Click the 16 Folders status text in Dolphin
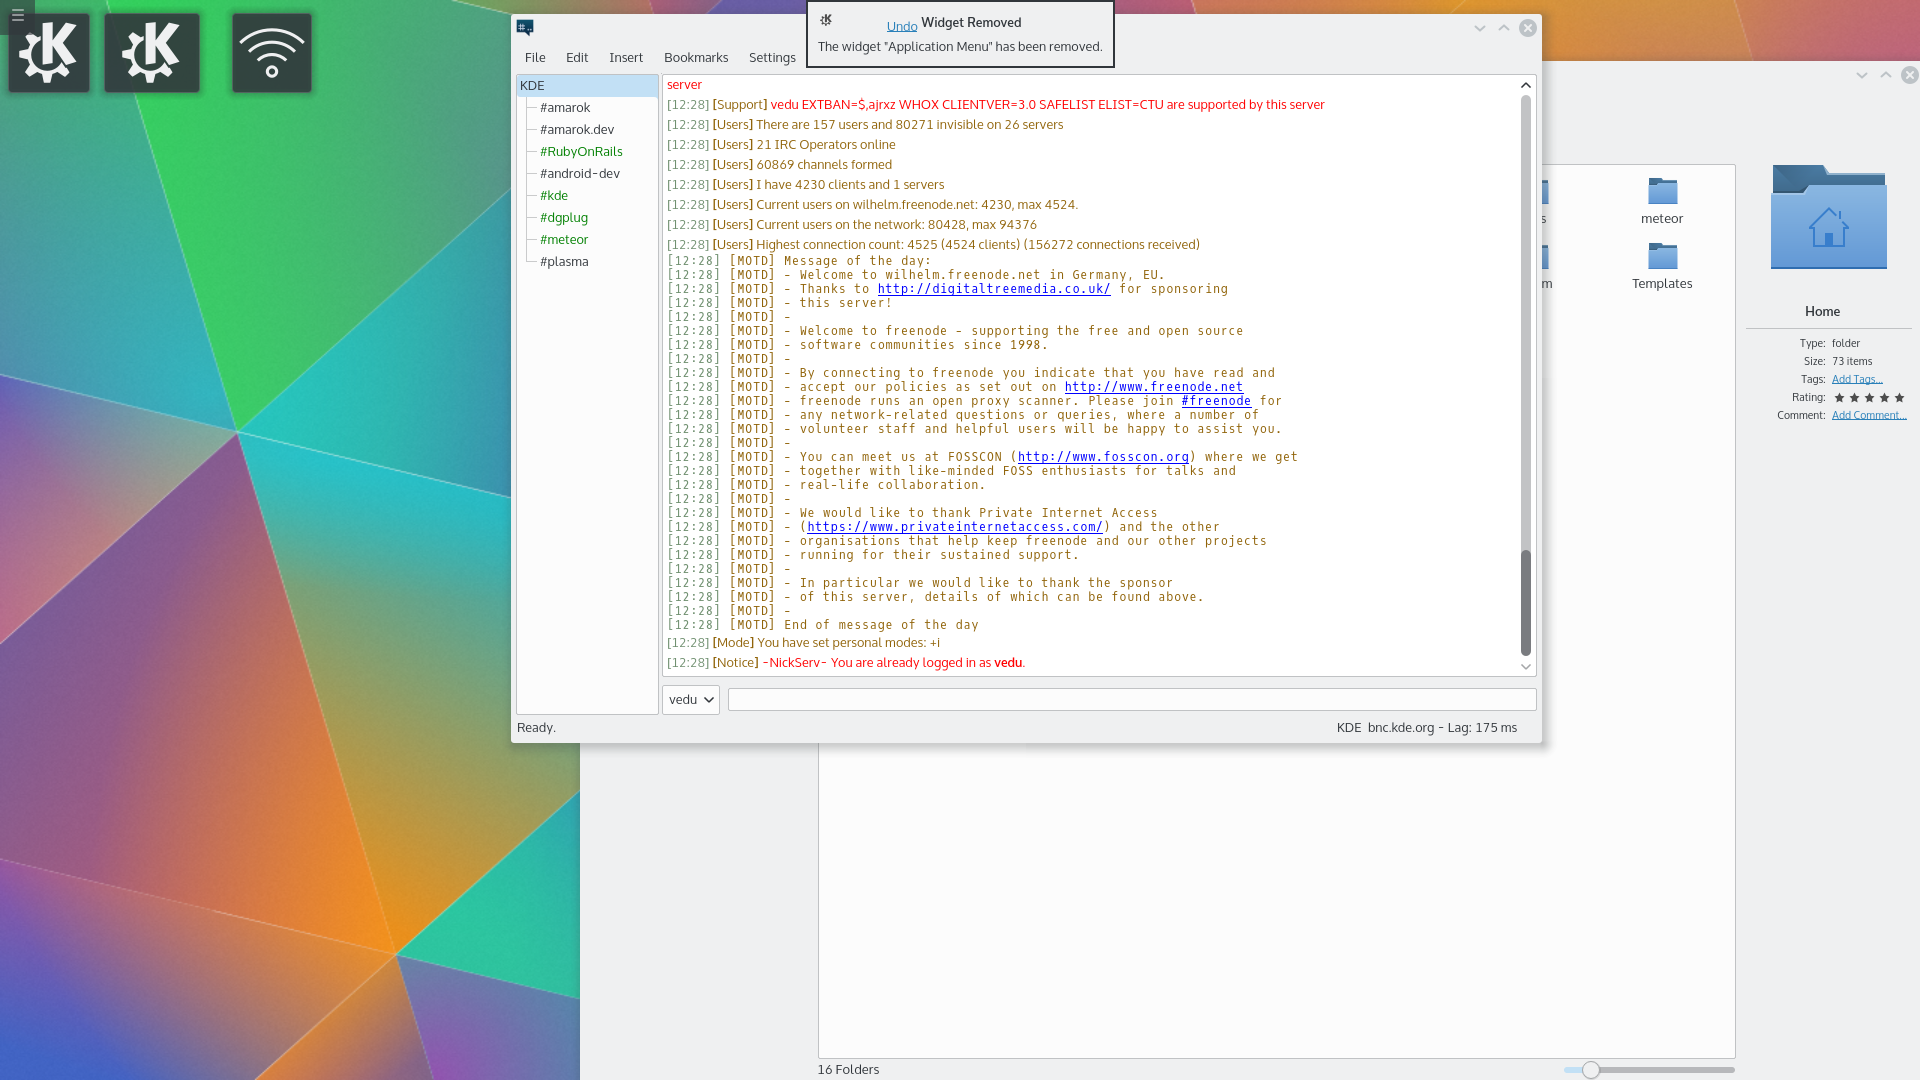Viewport: 1920px width, 1080px height. point(848,1070)
